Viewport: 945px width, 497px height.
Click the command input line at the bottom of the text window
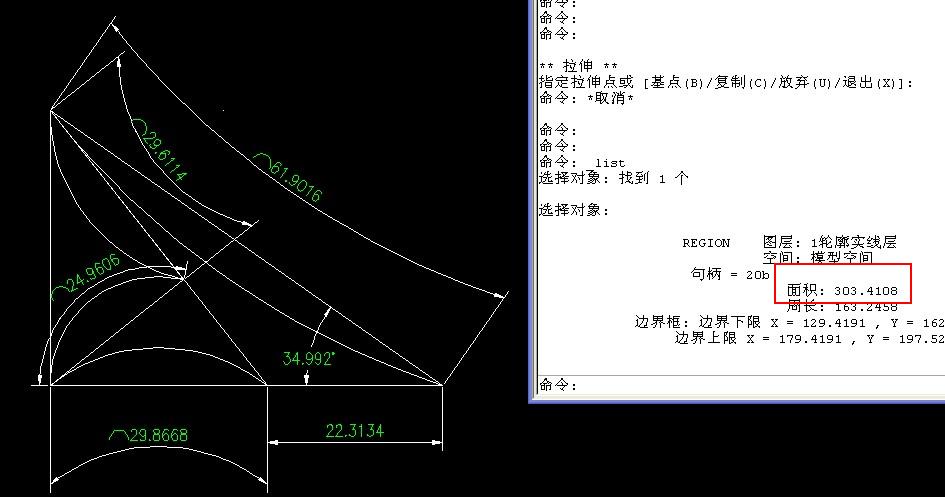tap(741, 385)
